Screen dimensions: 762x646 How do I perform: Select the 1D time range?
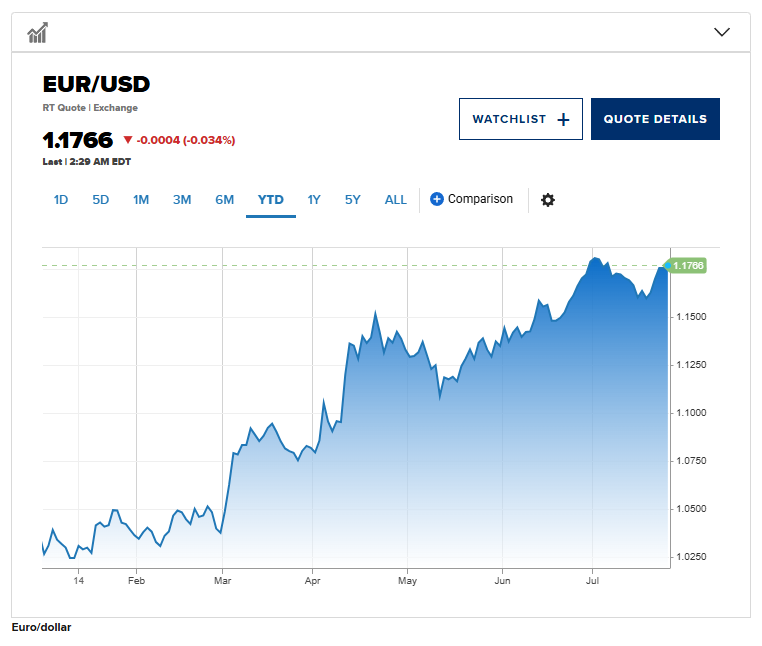point(61,199)
